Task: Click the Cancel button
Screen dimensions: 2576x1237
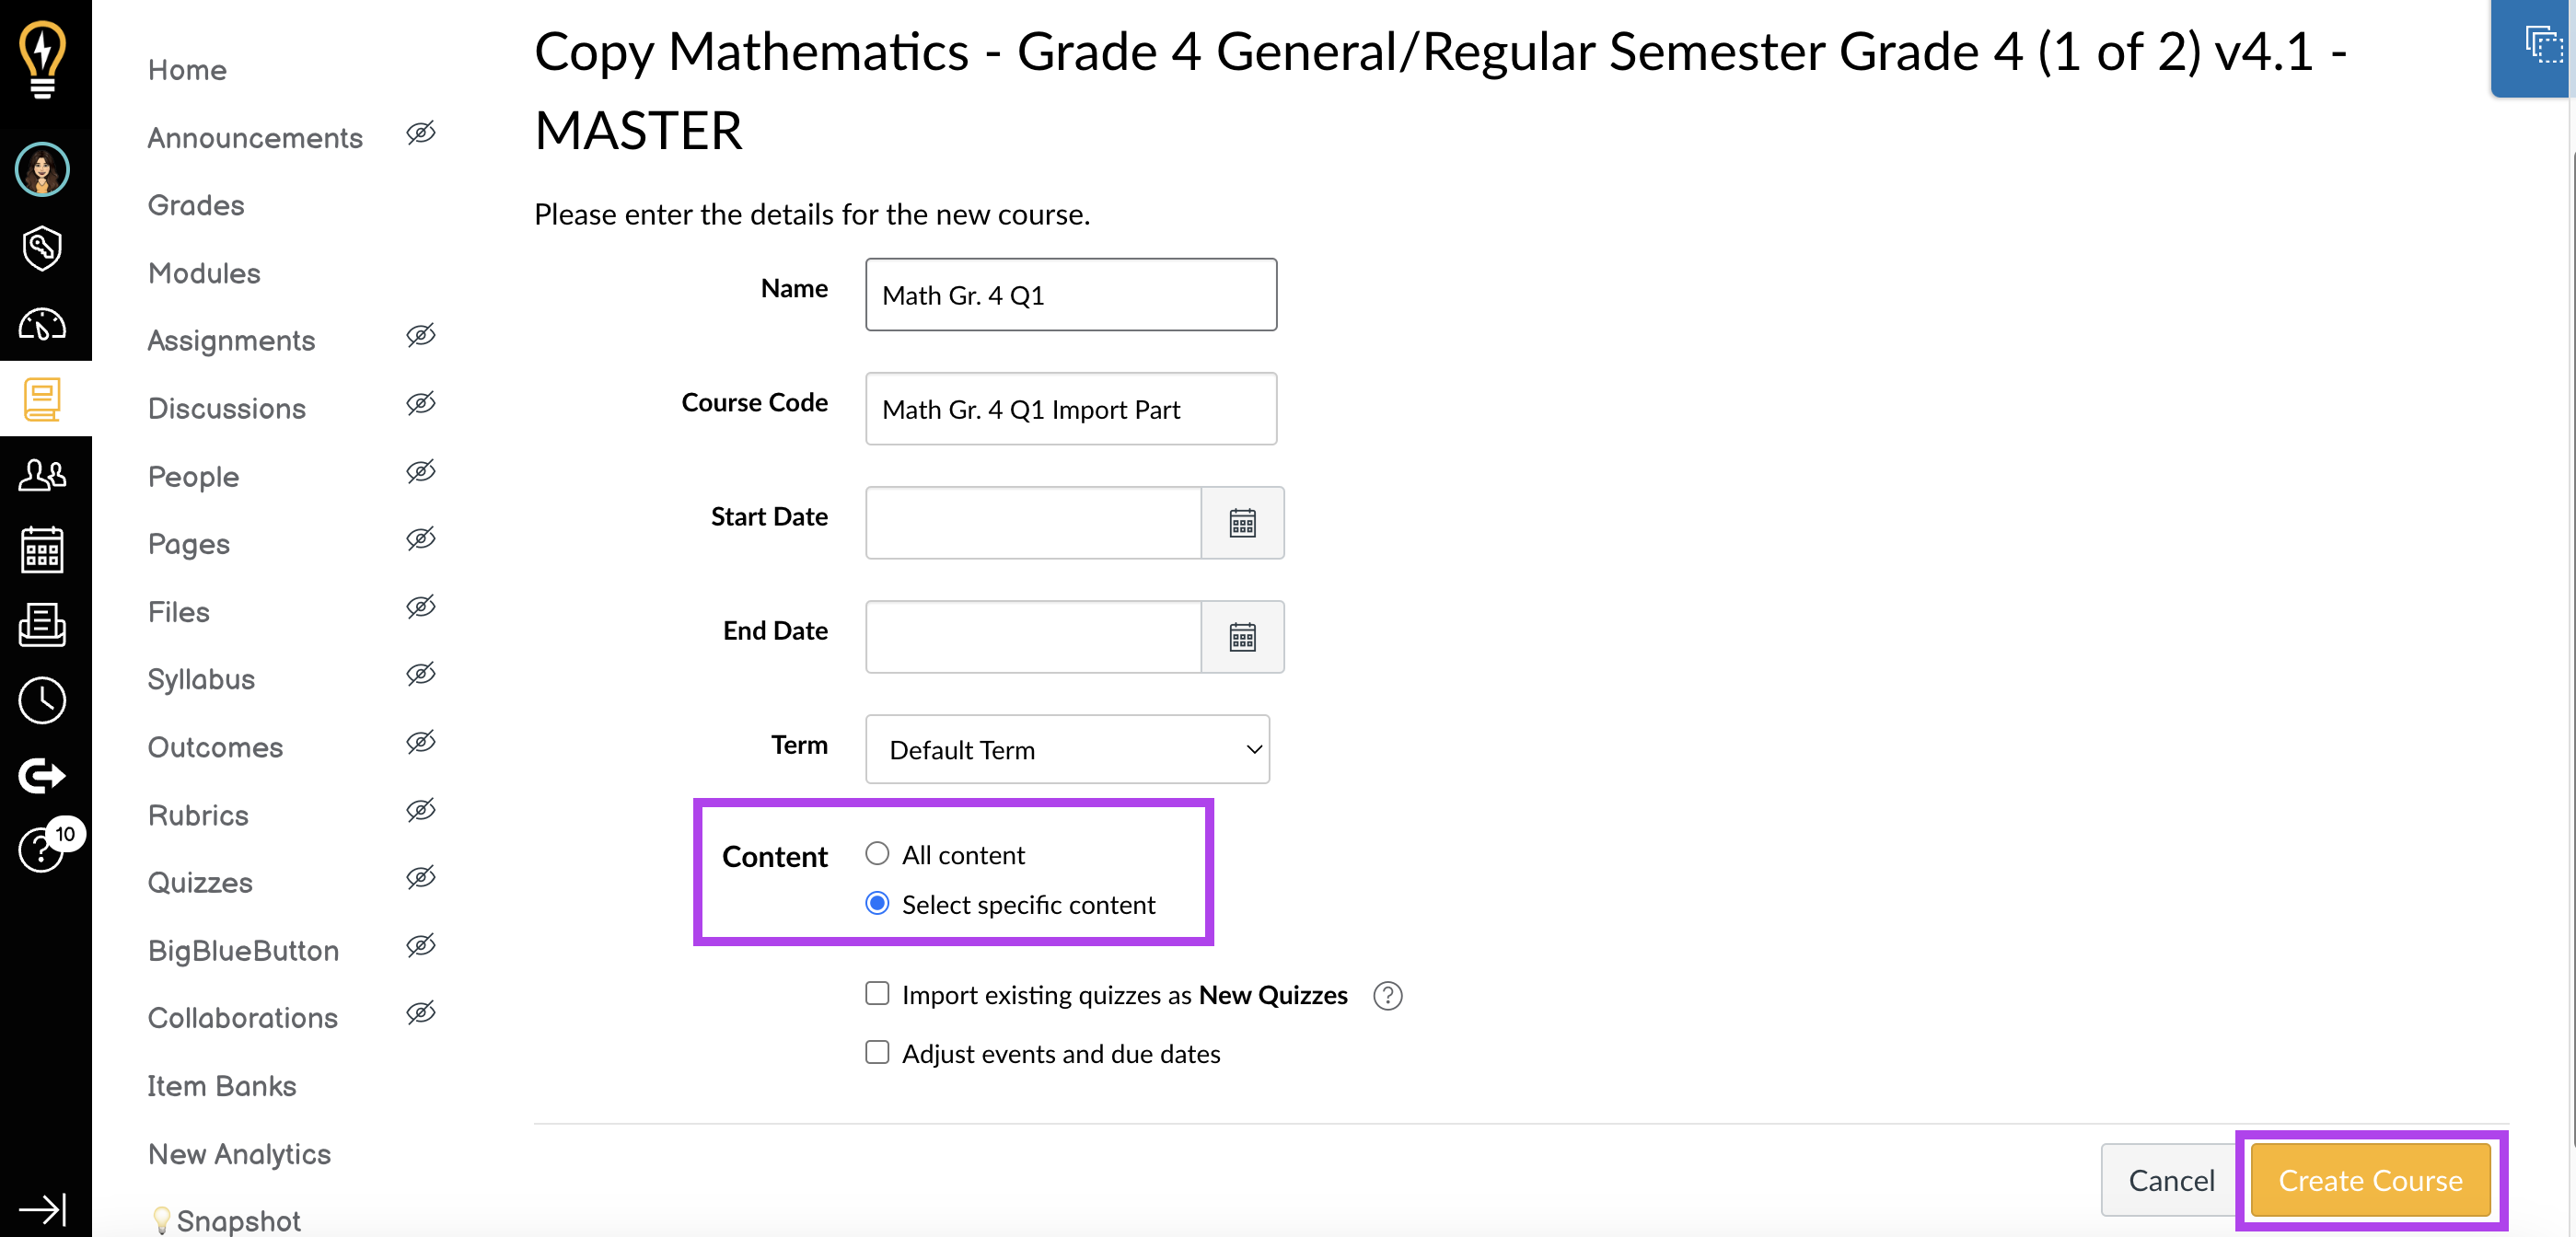Action: coord(2170,1180)
